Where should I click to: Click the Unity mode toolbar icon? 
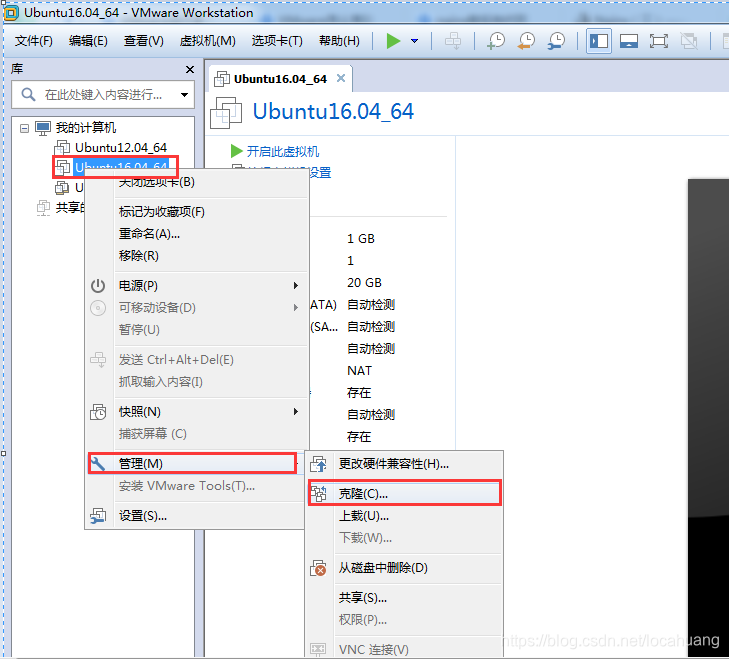coord(689,41)
